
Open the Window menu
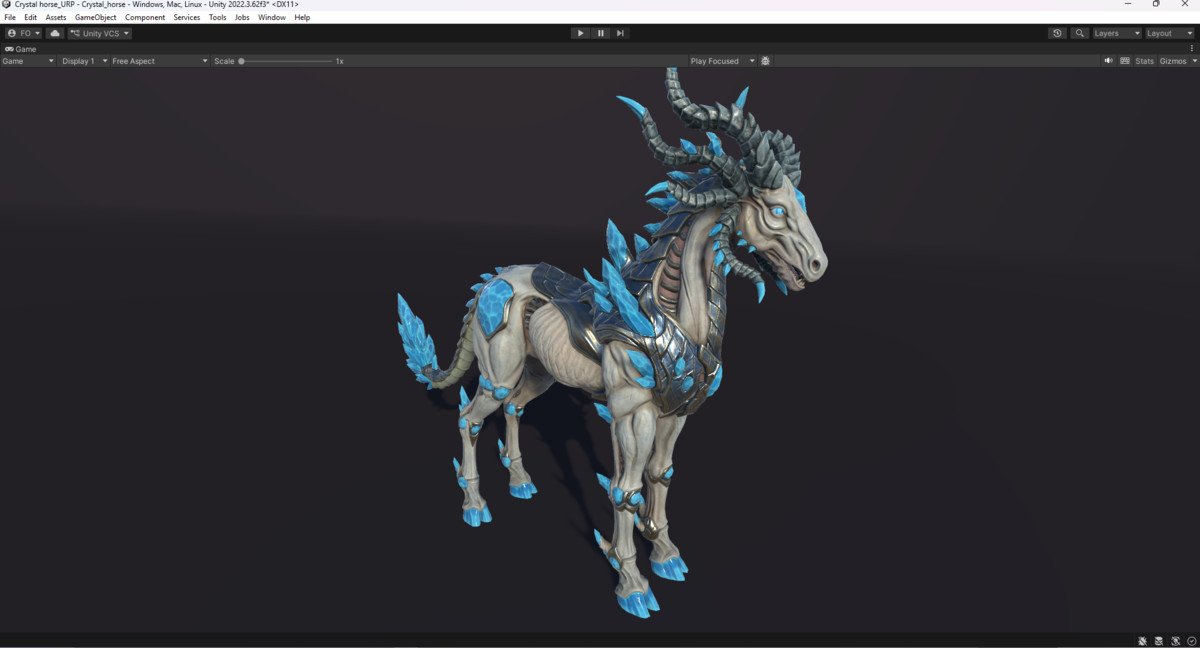(x=272, y=17)
